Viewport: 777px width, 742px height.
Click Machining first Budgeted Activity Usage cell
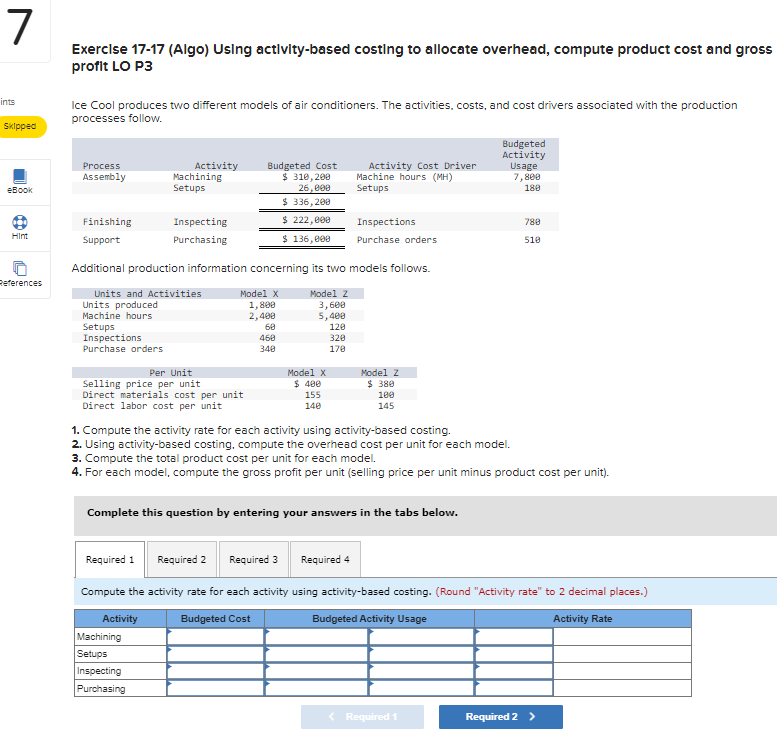317,636
